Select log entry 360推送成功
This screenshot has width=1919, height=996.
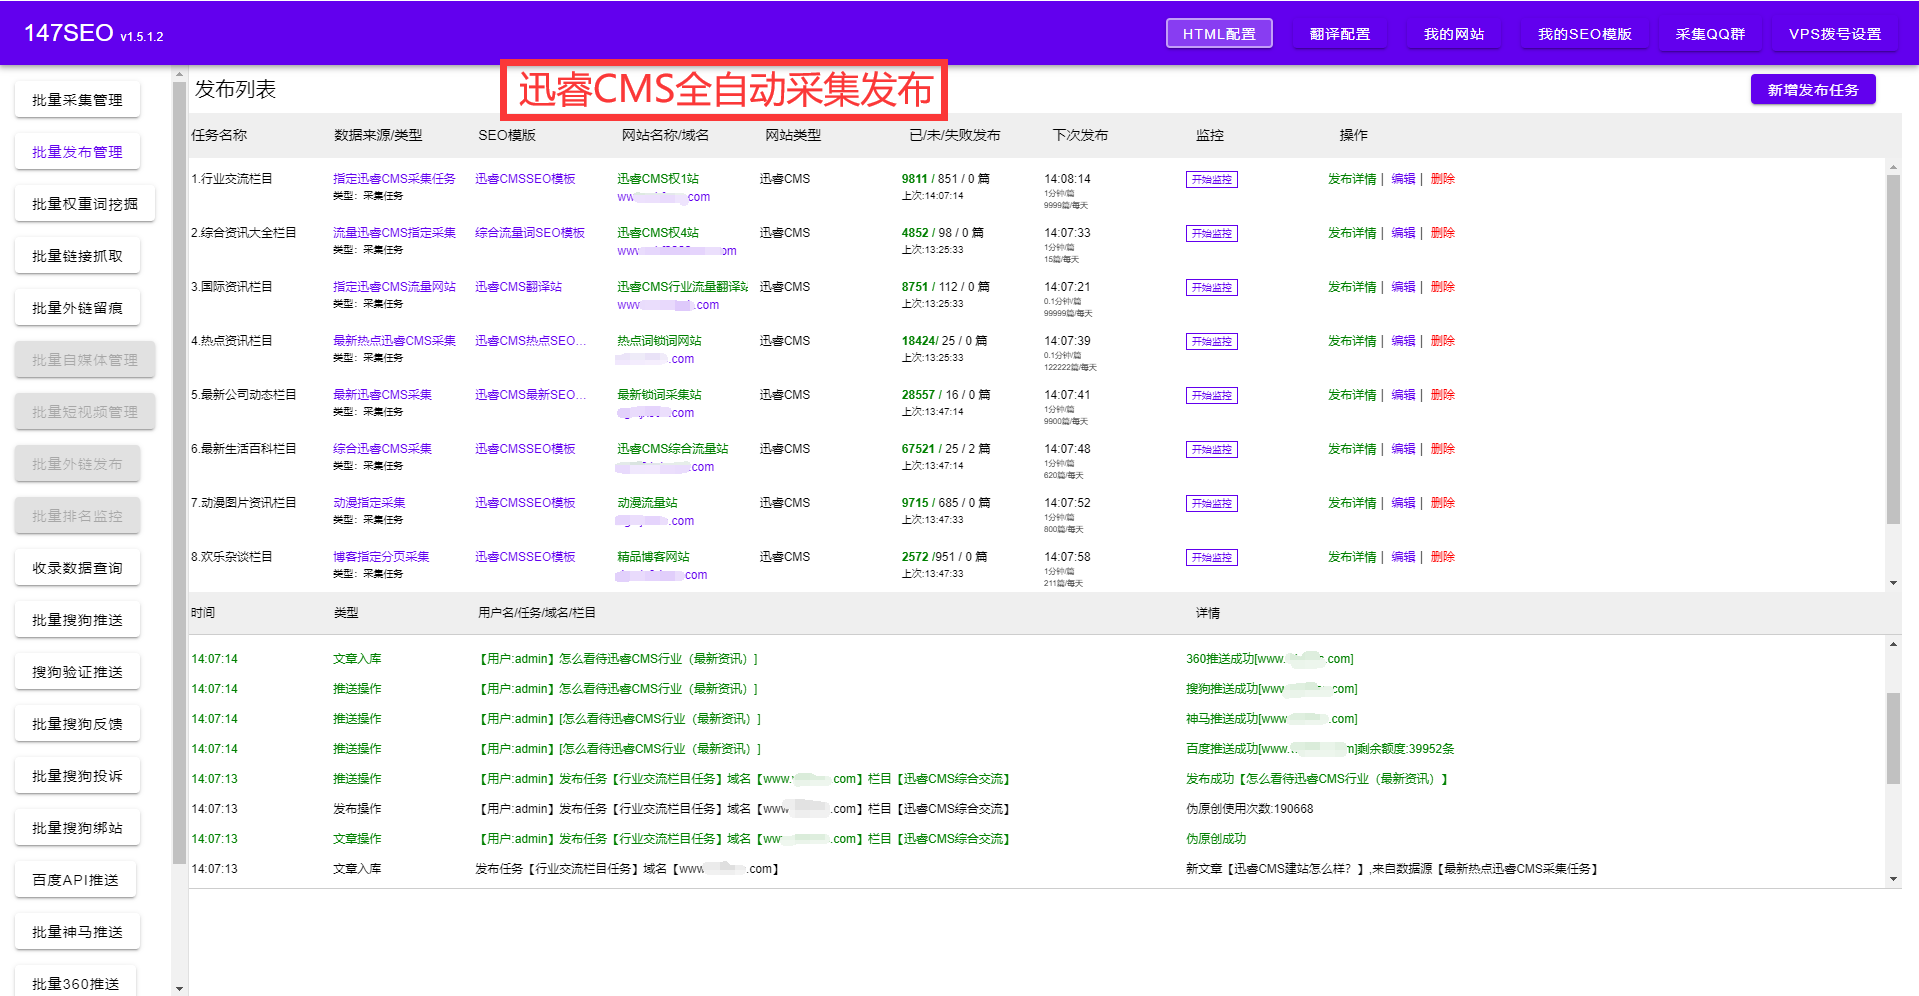tap(1269, 659)
